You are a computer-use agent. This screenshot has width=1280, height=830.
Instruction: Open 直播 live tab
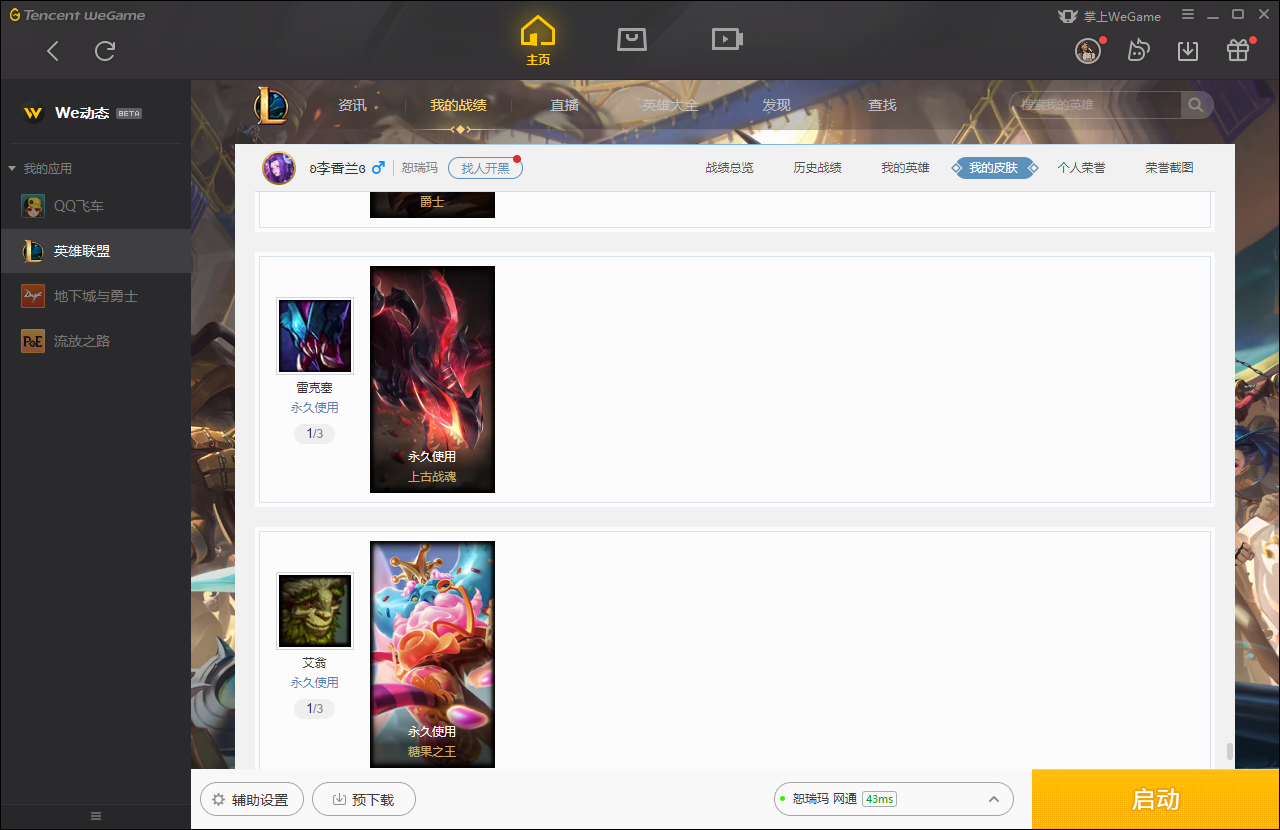point(565,105)
